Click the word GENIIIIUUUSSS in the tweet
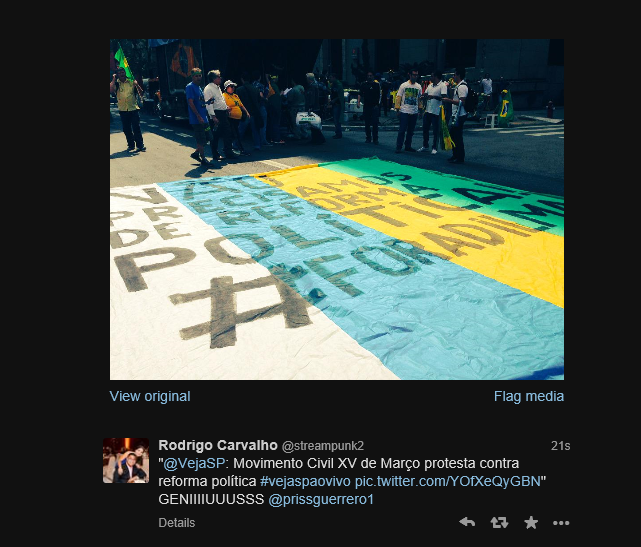The image size is (641, 547). [x=211, y=499]
